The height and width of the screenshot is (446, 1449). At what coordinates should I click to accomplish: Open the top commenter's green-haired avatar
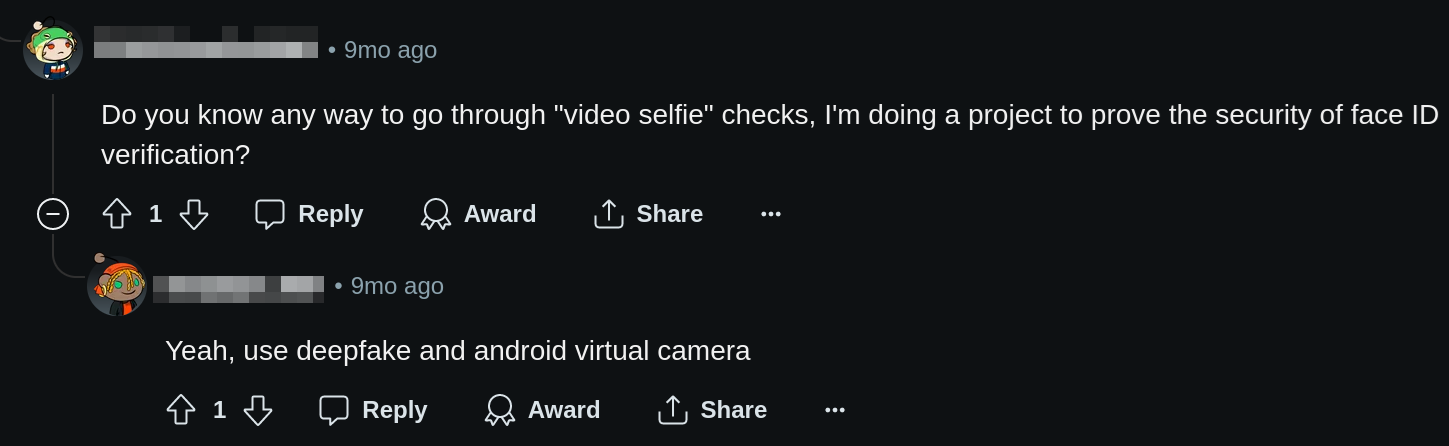pyautogui.click(x=53, y=50)
